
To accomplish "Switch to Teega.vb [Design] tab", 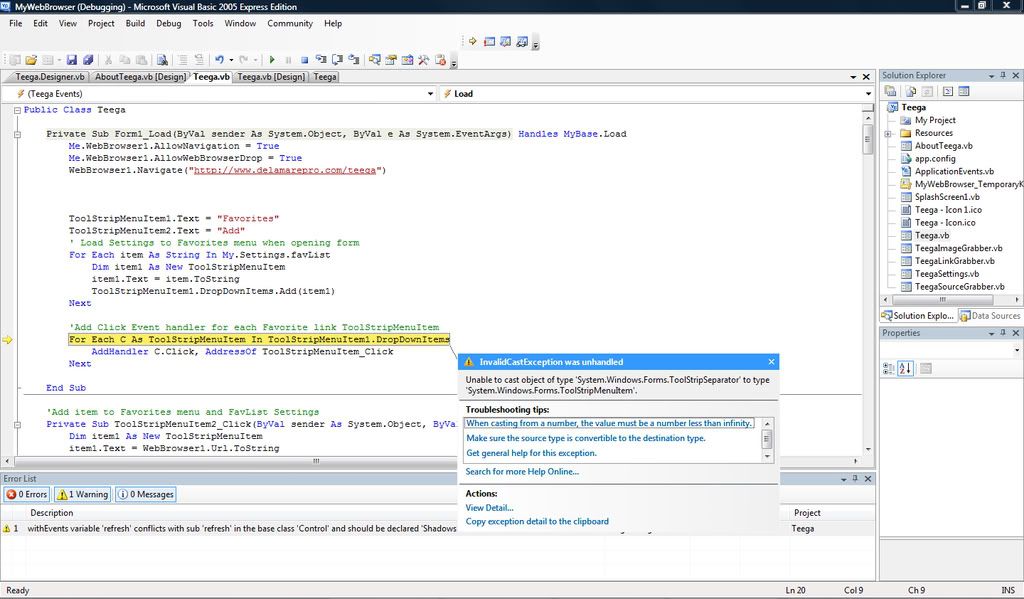I will point(271,76).
